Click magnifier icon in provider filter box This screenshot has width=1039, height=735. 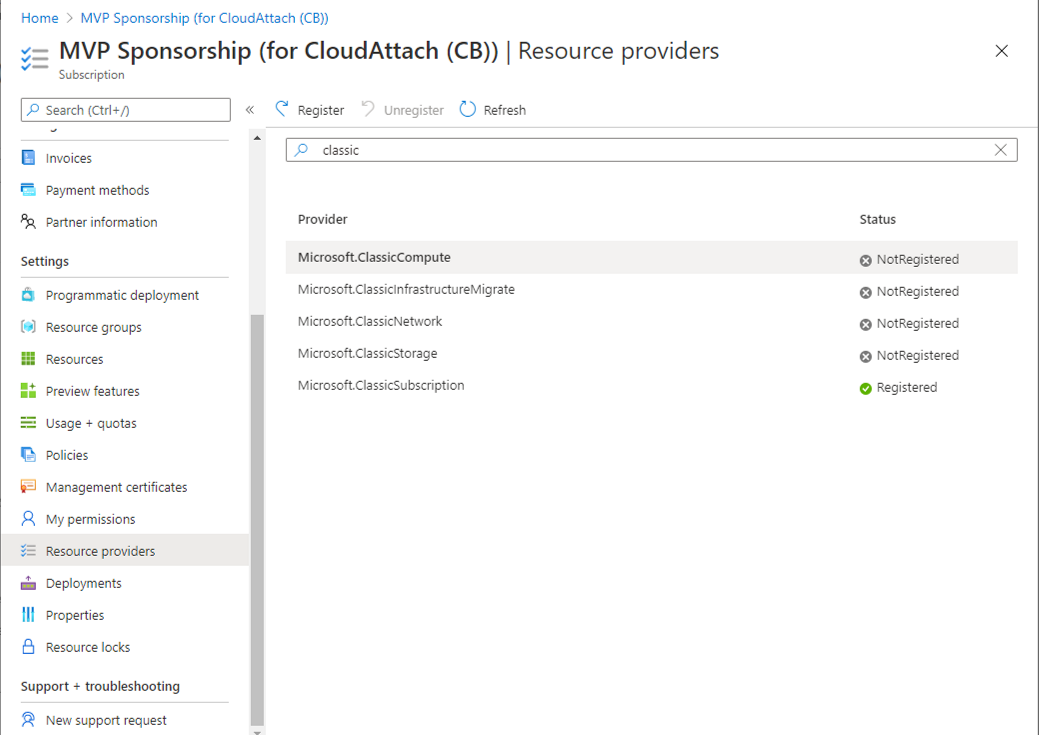[302, 150]
